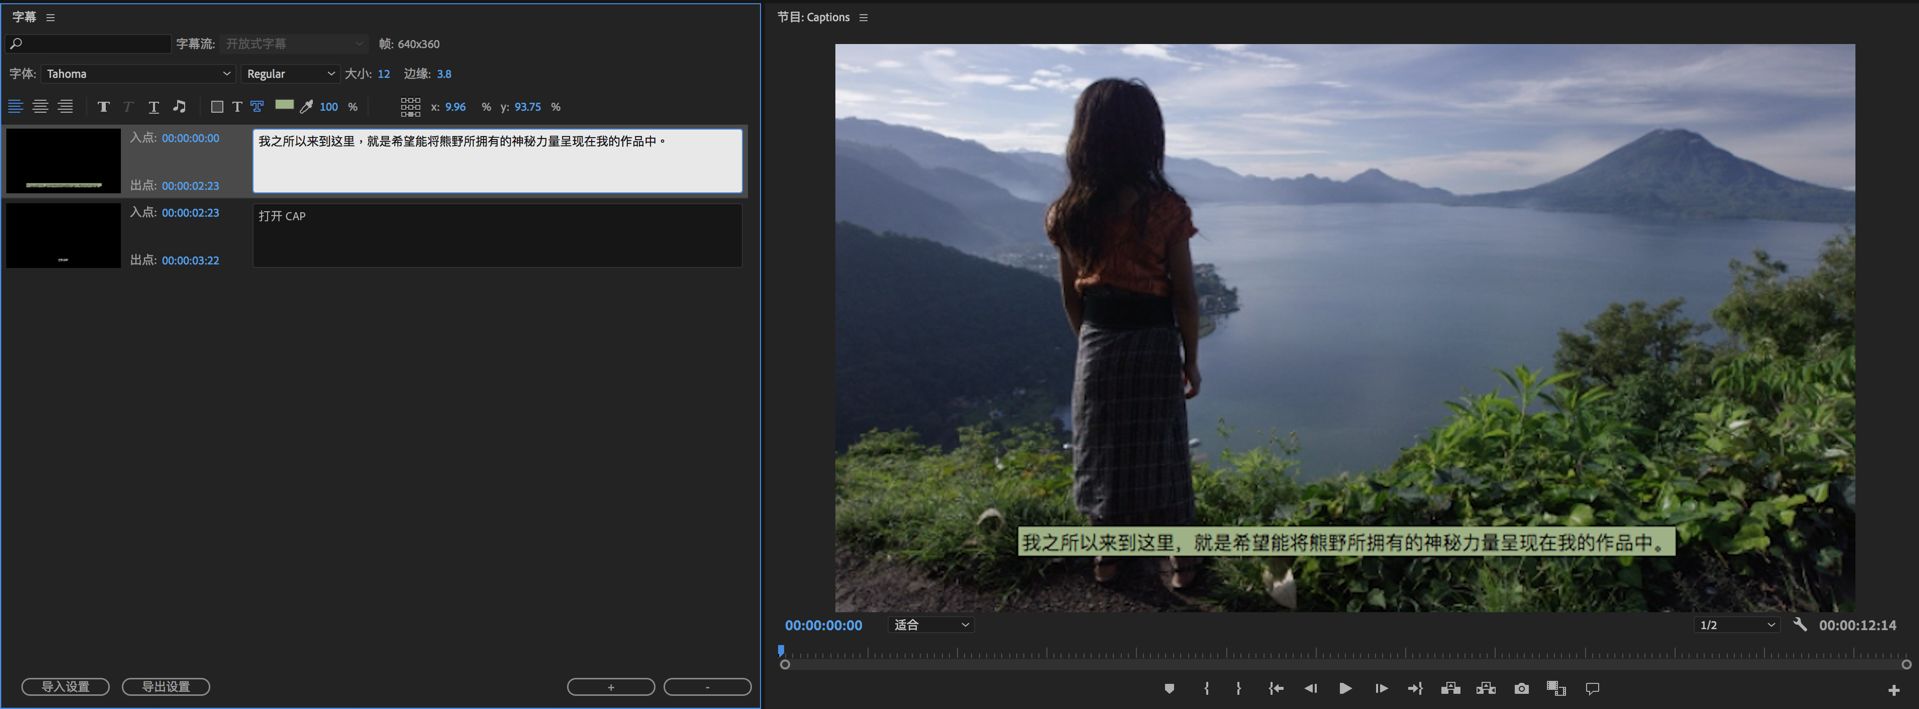This screenshot has width=1919, height=709.
Task: Edit the first caption's Chinese text
Action: click(497, 160)
